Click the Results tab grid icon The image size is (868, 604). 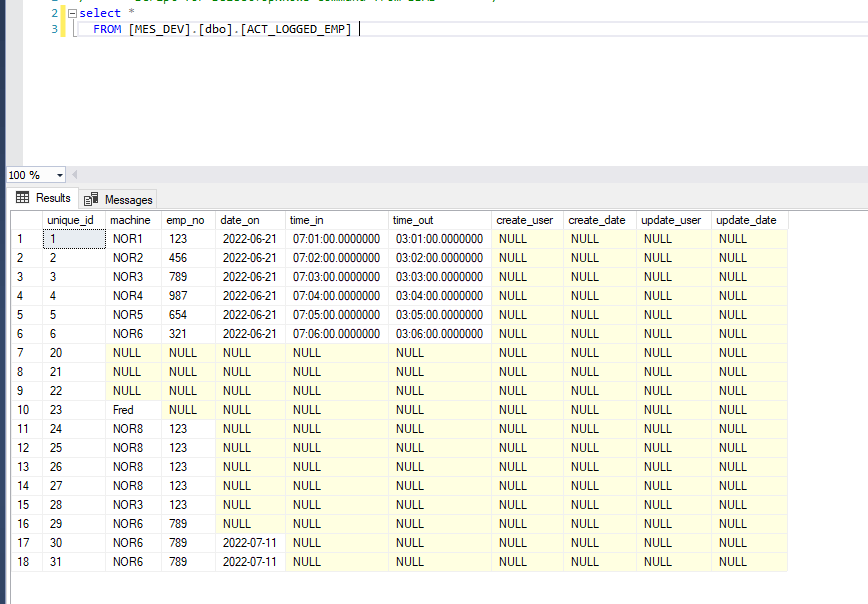click(x=22, y=198)
